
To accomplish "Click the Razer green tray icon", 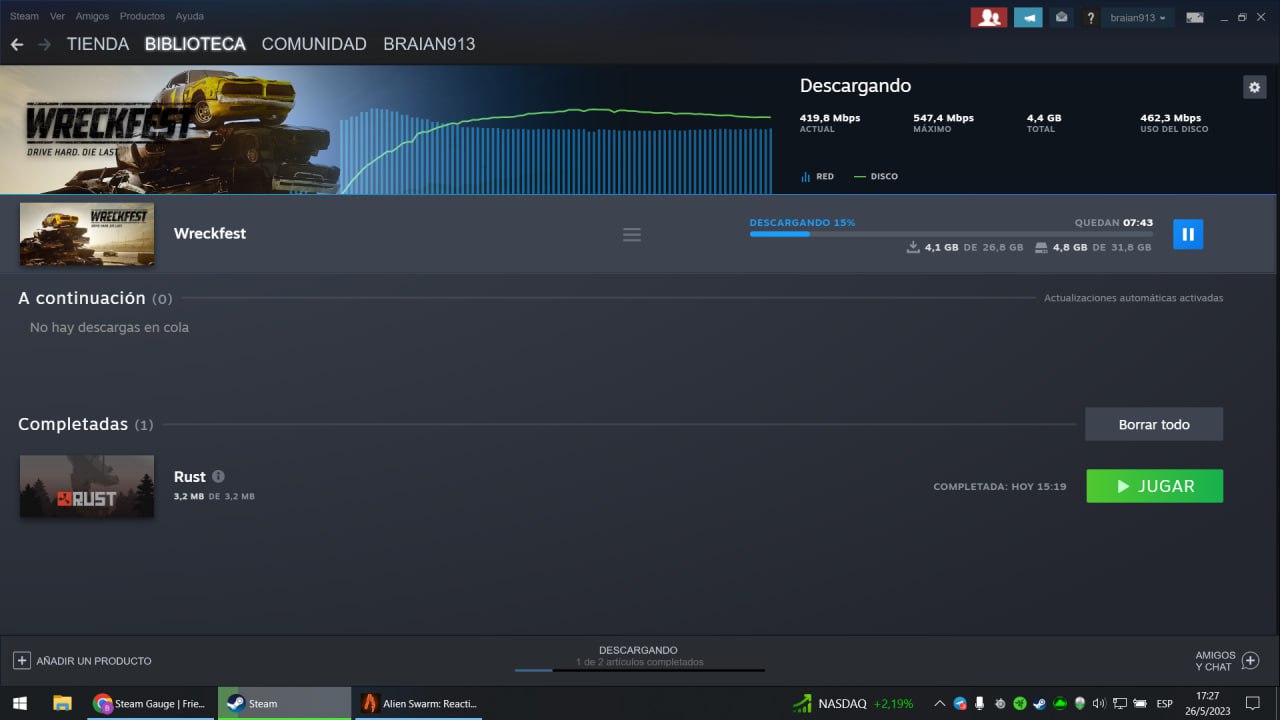I will [x=1020, y=703].
